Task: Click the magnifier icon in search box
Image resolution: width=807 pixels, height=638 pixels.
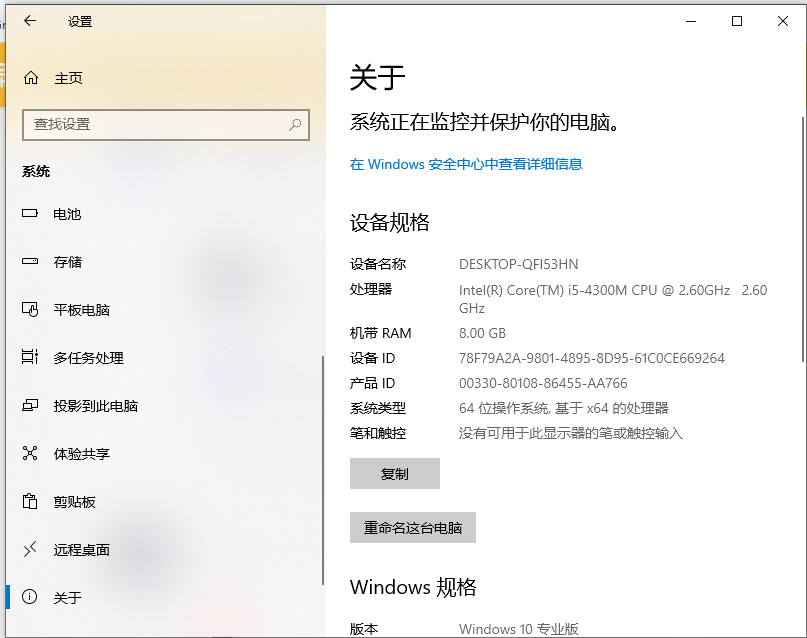Action: [295, 124]
